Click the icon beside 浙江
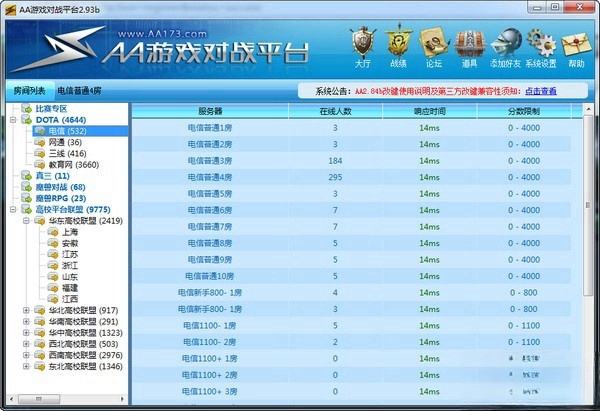 (52, 265)
